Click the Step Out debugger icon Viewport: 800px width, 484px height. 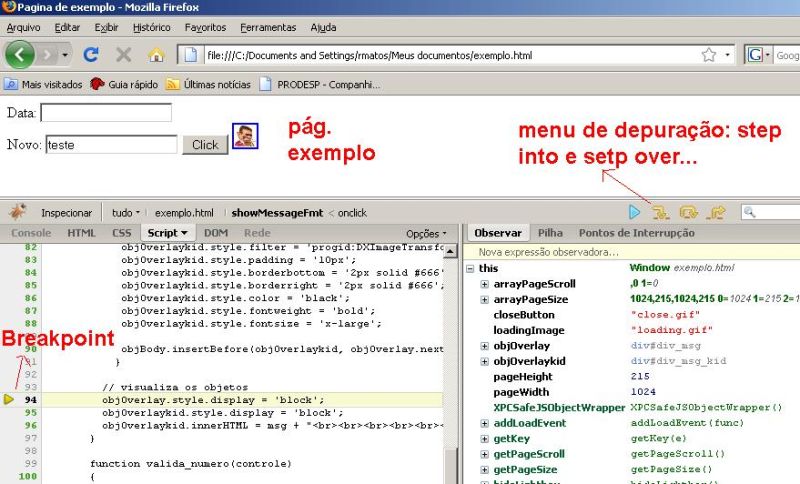(717, 212)
